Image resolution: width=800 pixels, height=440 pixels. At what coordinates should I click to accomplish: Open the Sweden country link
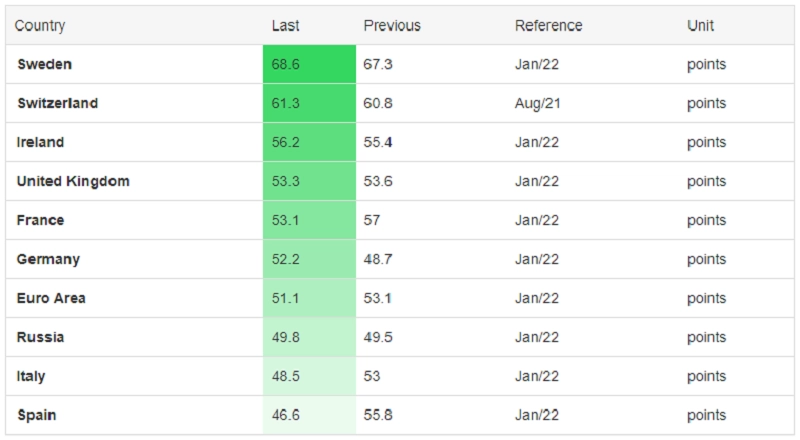click(x=44, y=64)
